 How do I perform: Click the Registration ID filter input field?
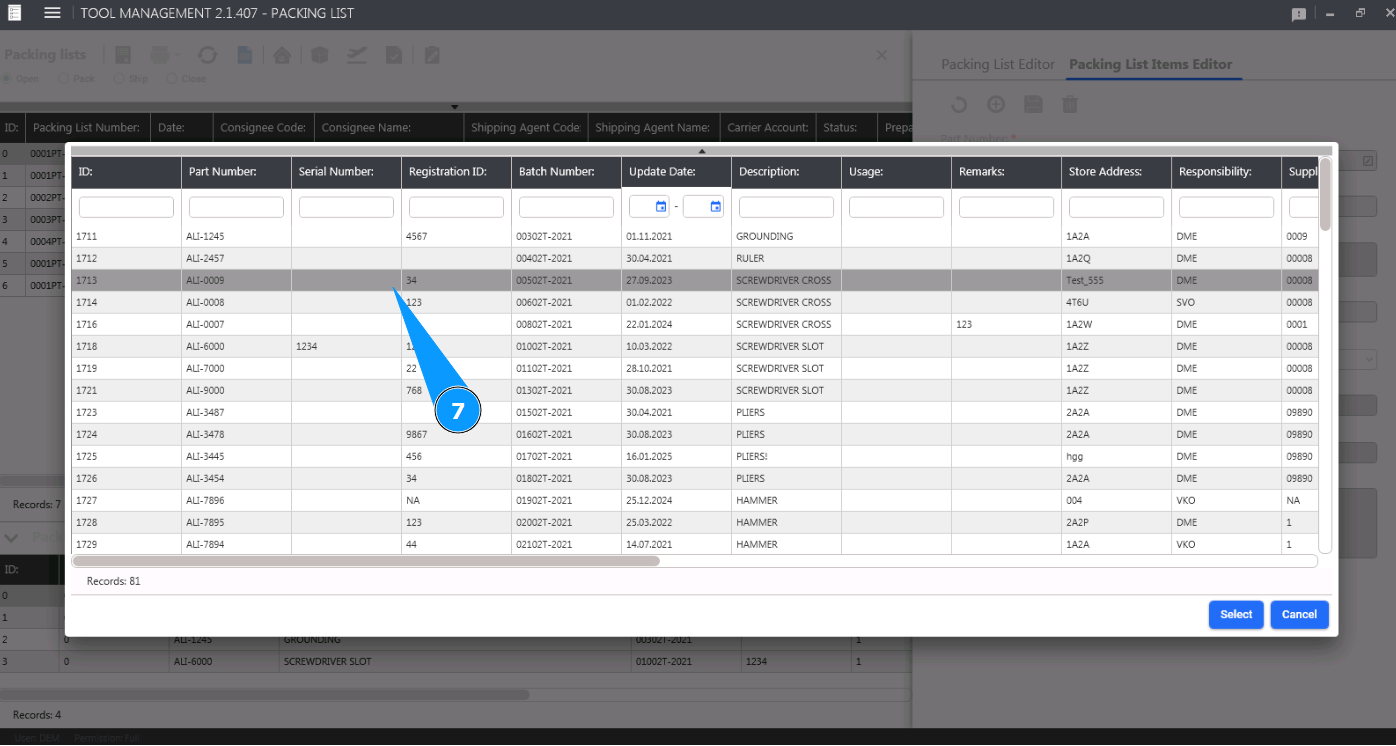(456, 207)
